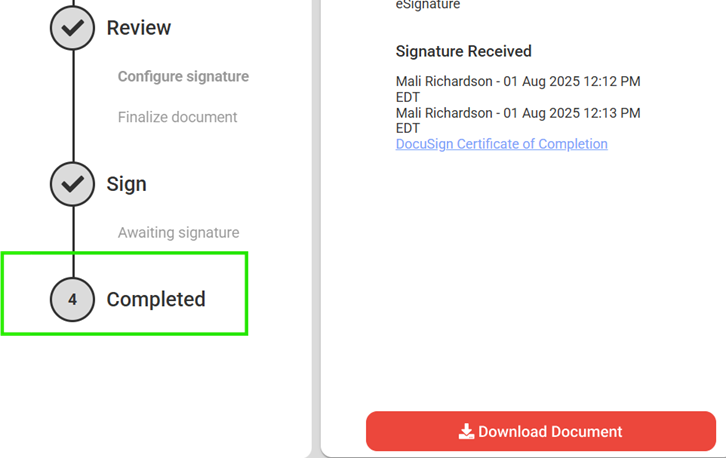726x458 pixels.
Task: Select the Completed step label
Action: 156,299
